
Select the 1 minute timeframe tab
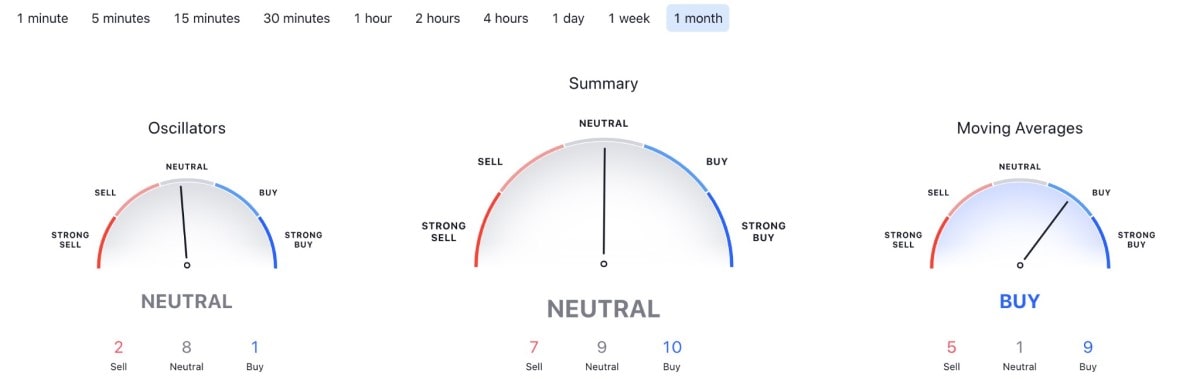click(x=42, y=18)
